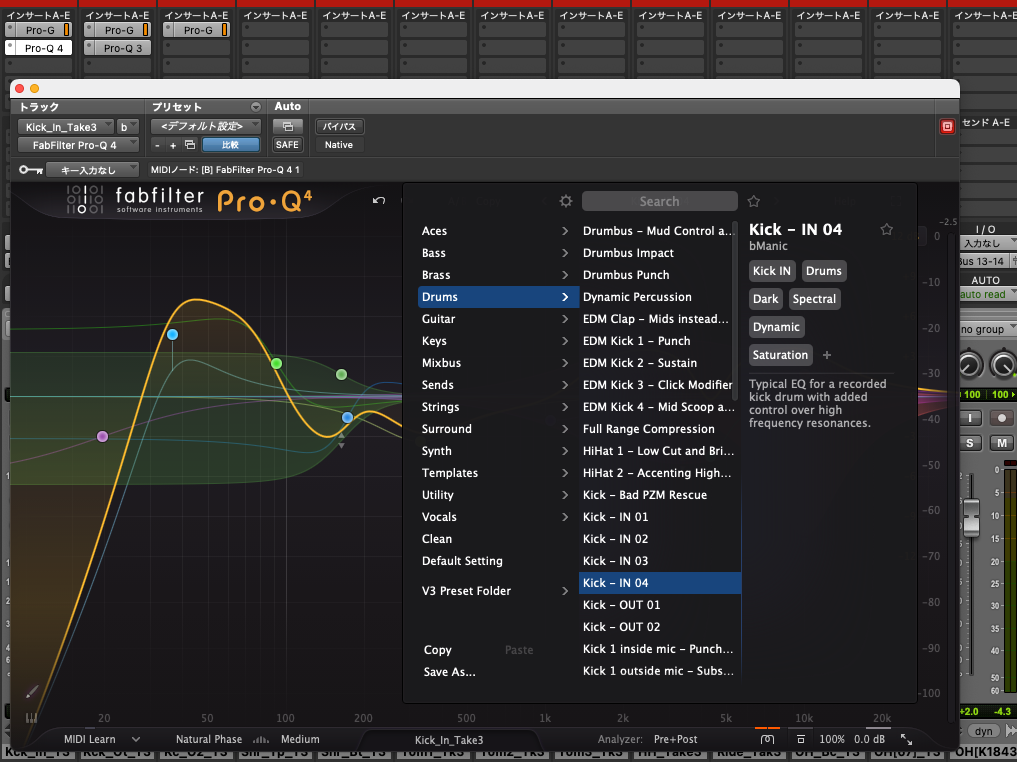The image size is (1017, 762).
Task: Toggle Solo on the mixer channel strip
Action: pyautogui.click(x=970, y=443)
